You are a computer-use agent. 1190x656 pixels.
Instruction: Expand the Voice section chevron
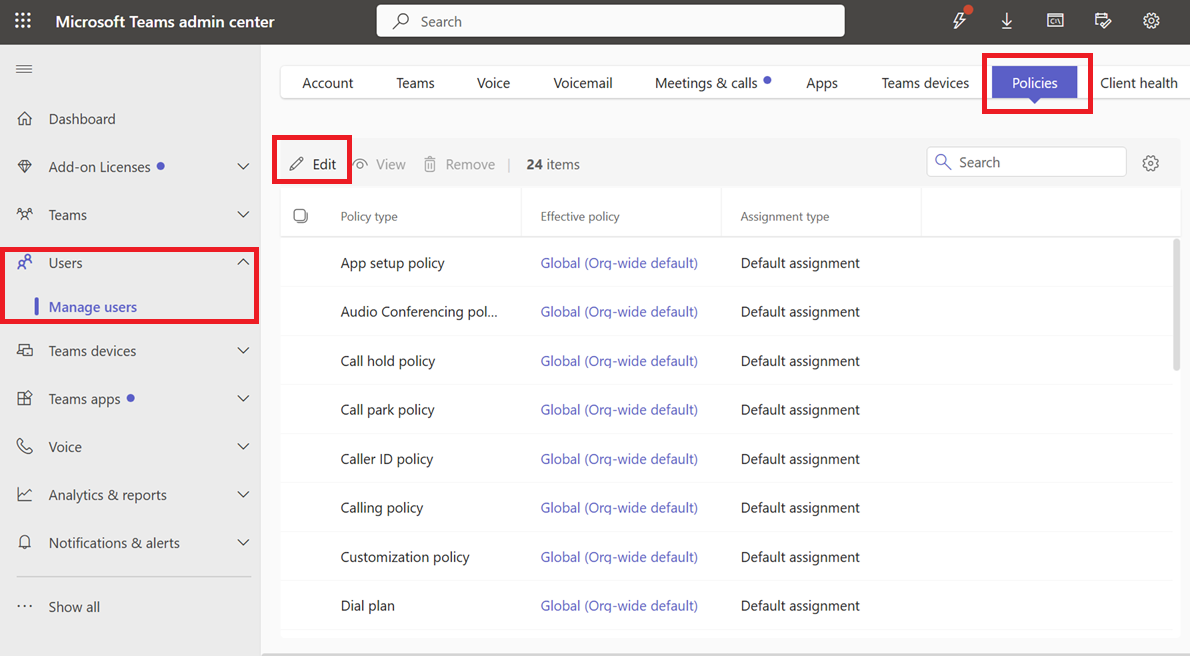tap(243, 446)
